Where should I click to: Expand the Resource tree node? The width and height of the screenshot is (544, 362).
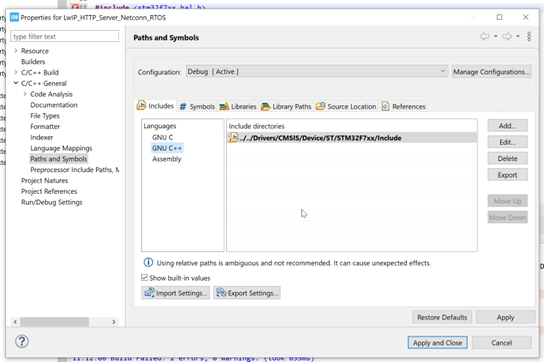click(16, 51)
